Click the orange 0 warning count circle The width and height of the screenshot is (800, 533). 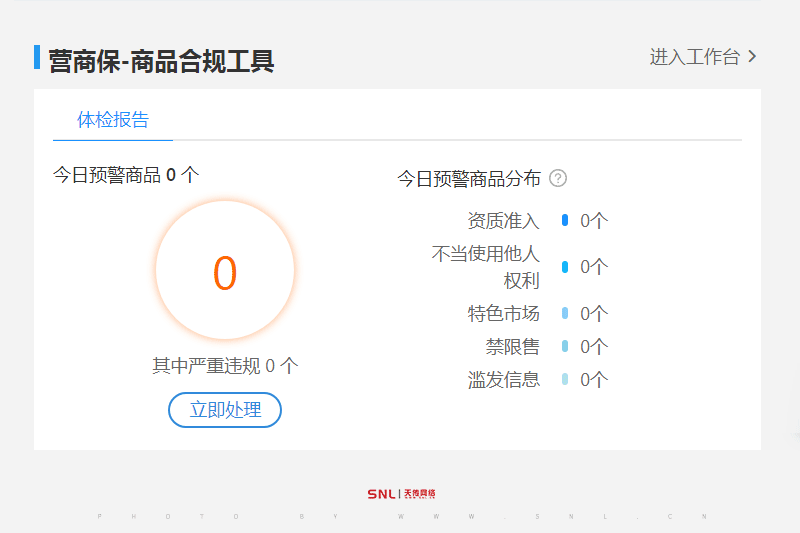tap(225, 270)
